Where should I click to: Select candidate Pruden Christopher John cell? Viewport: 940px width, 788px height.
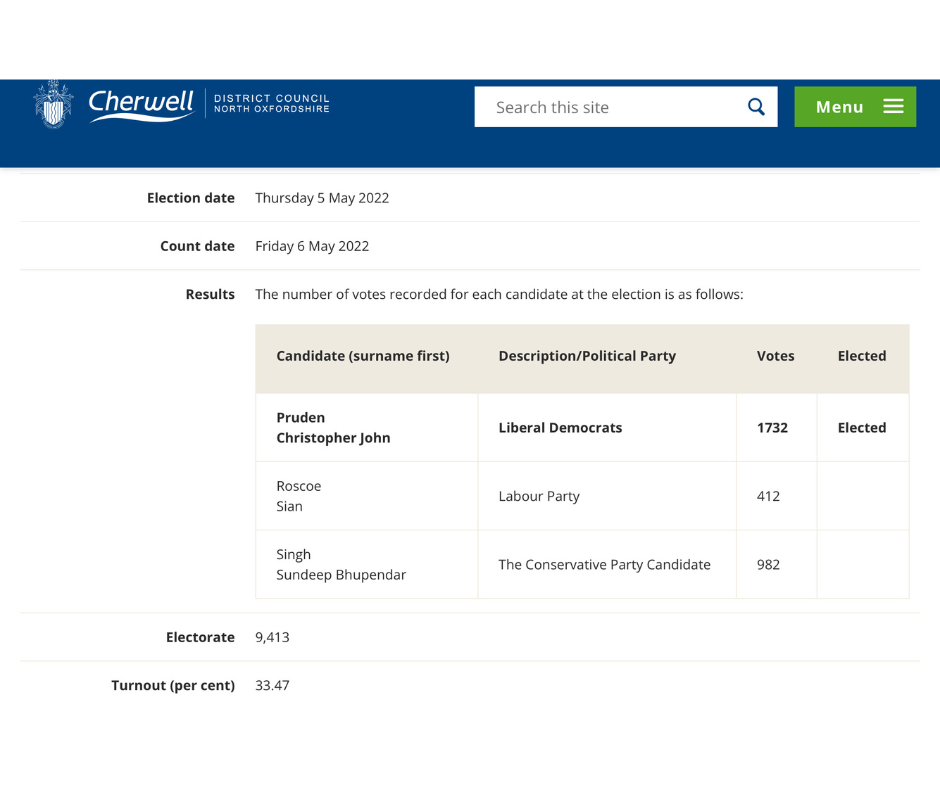(333, 428)
